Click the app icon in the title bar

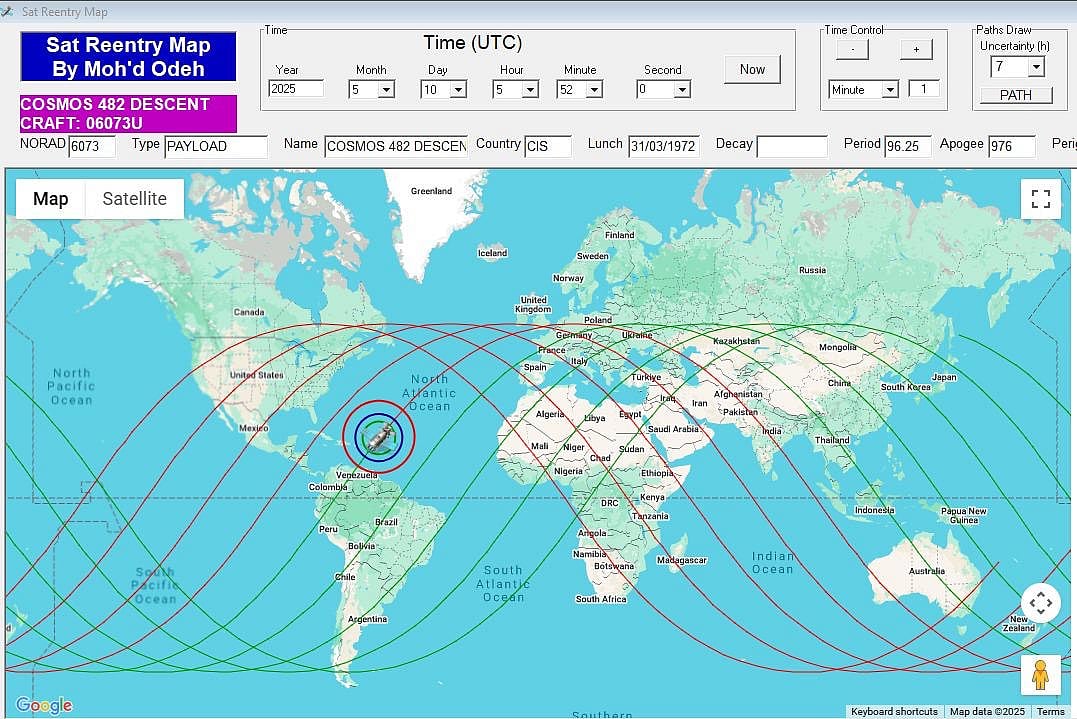pos(8,12)
